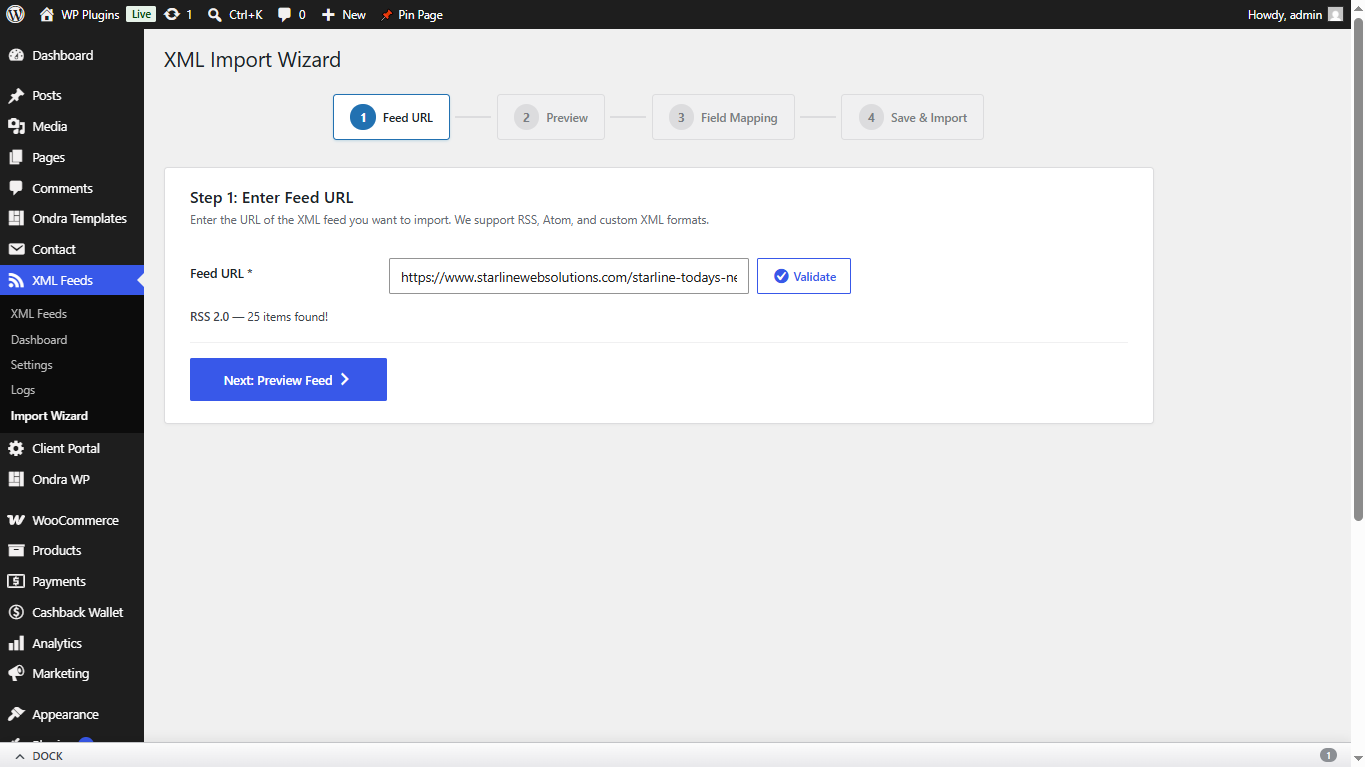This screenshot has height=767, width=1365.
Task: Click inside the Feed URL input field
Action: (569, 277)
